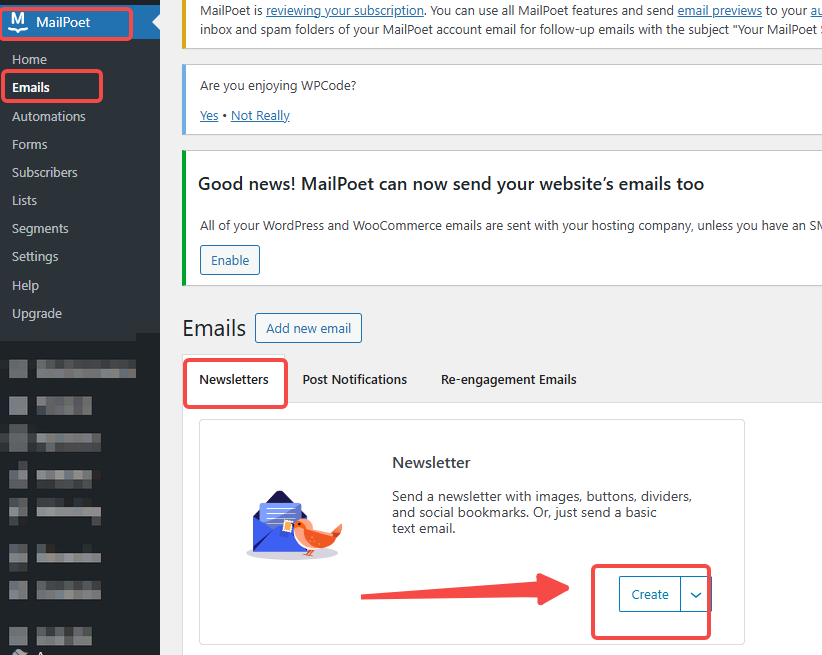Switch to the Post Notifications tab
The image size is (822, 655).
click(355, 379)
